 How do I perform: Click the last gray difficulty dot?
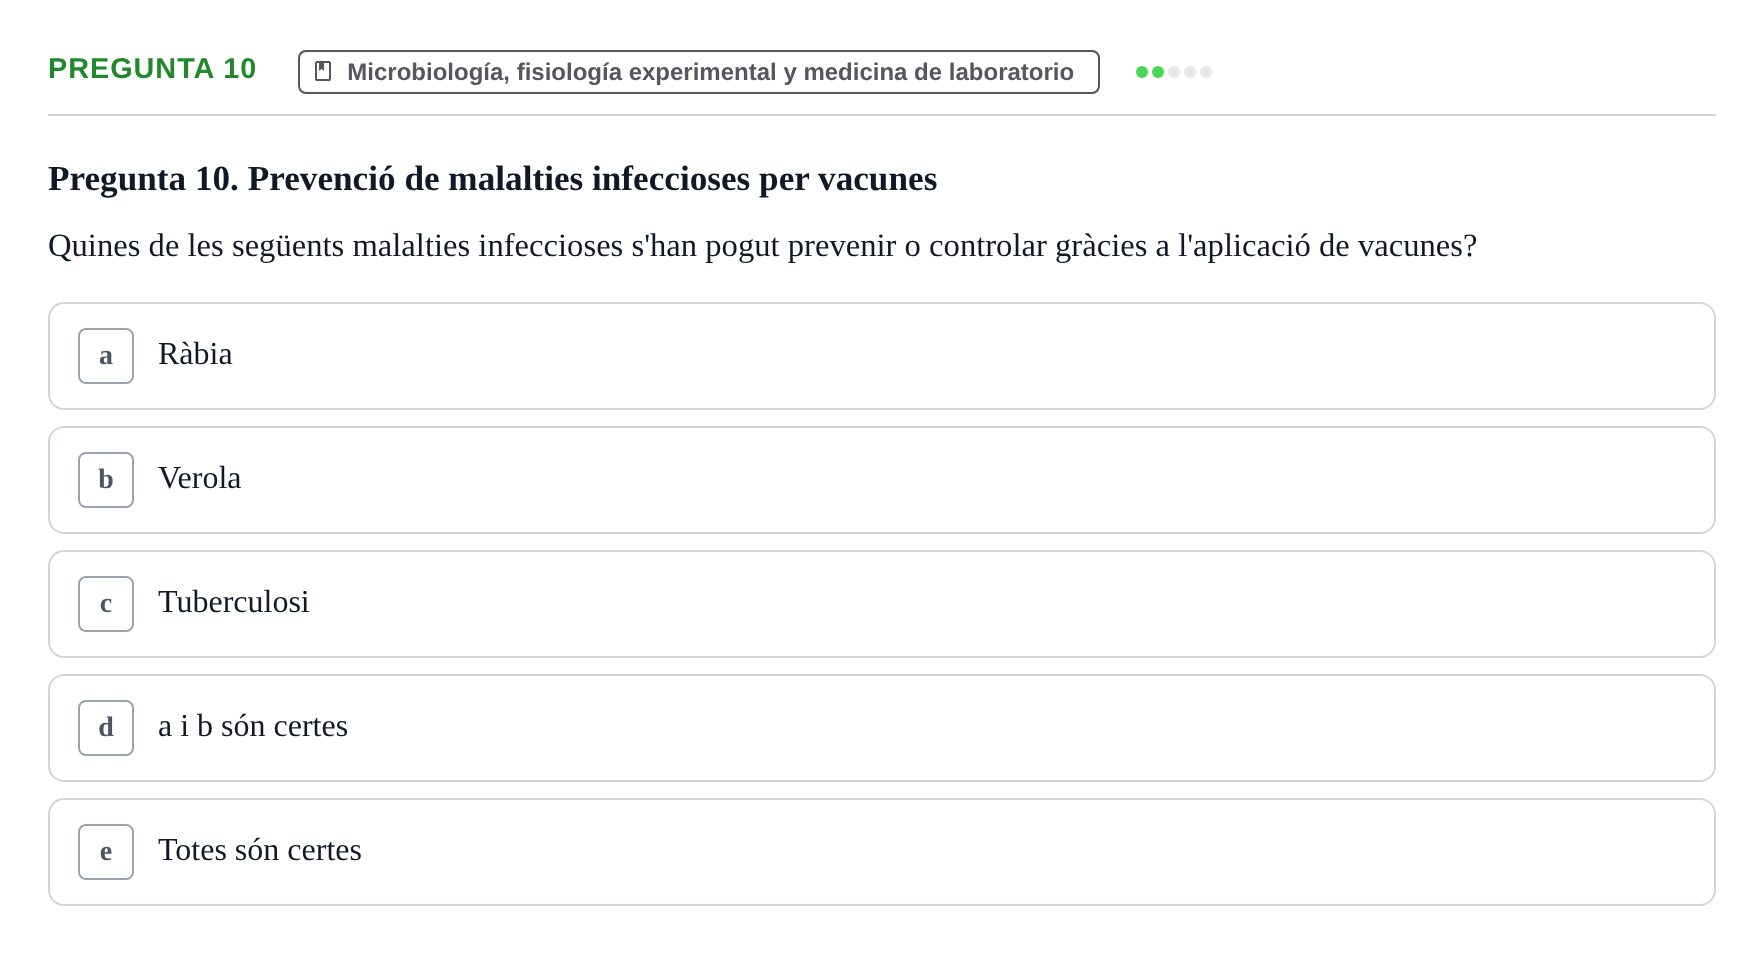[1206, 72]
